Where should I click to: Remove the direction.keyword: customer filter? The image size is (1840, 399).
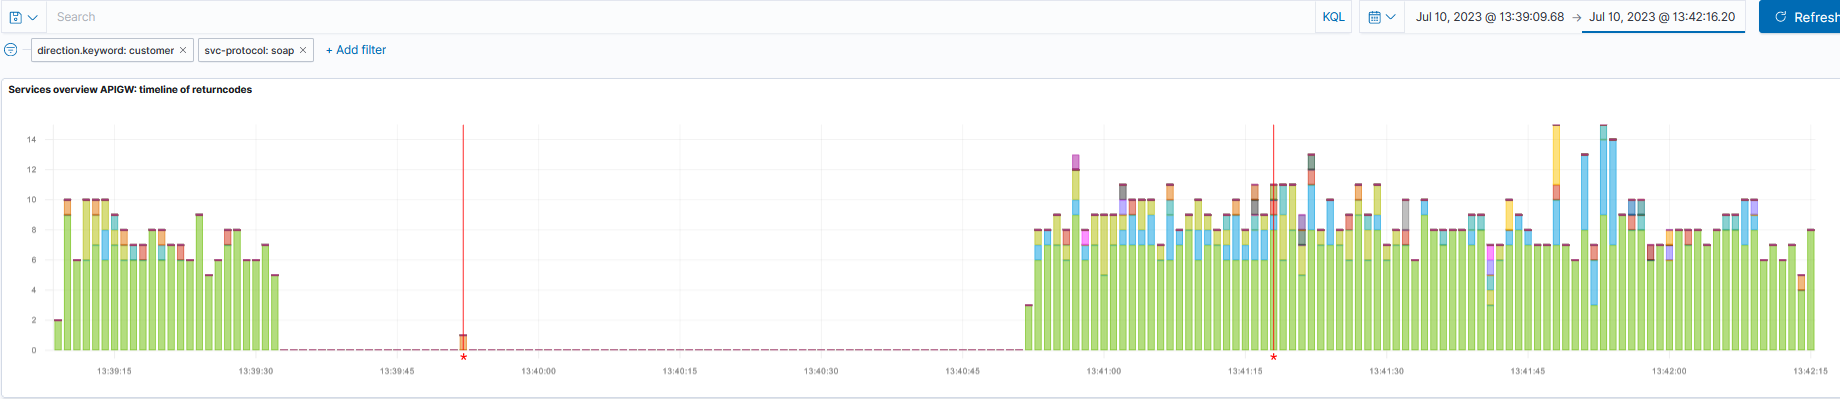(x=183, y=50)
